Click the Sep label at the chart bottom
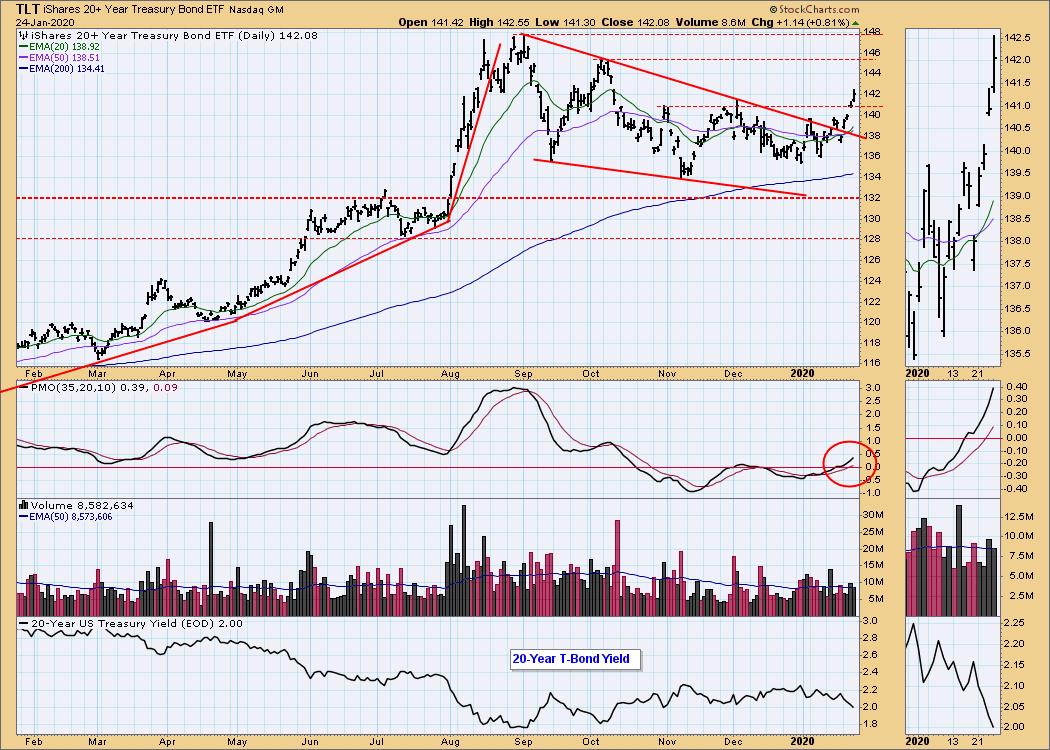Image resolution: width=1050 pixels, height=750 pixels. (x=522, y=741)
